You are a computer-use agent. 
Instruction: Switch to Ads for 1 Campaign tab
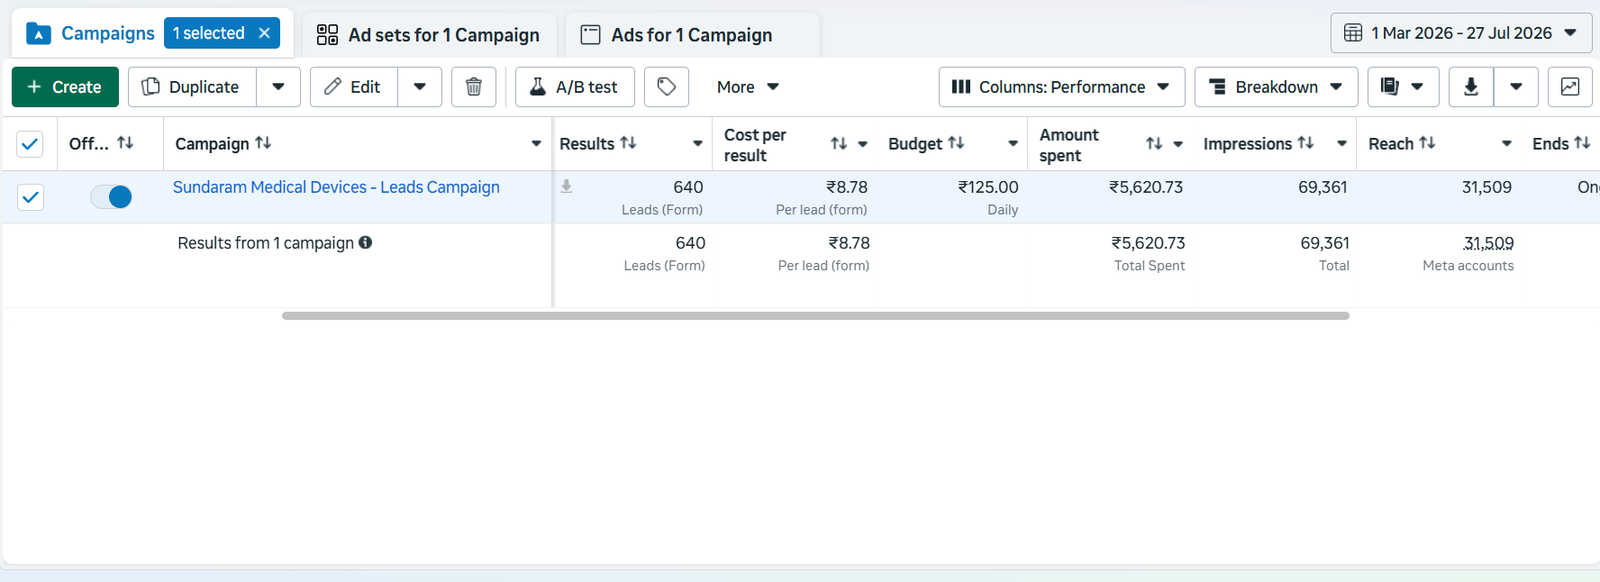[x=692, y=35]
